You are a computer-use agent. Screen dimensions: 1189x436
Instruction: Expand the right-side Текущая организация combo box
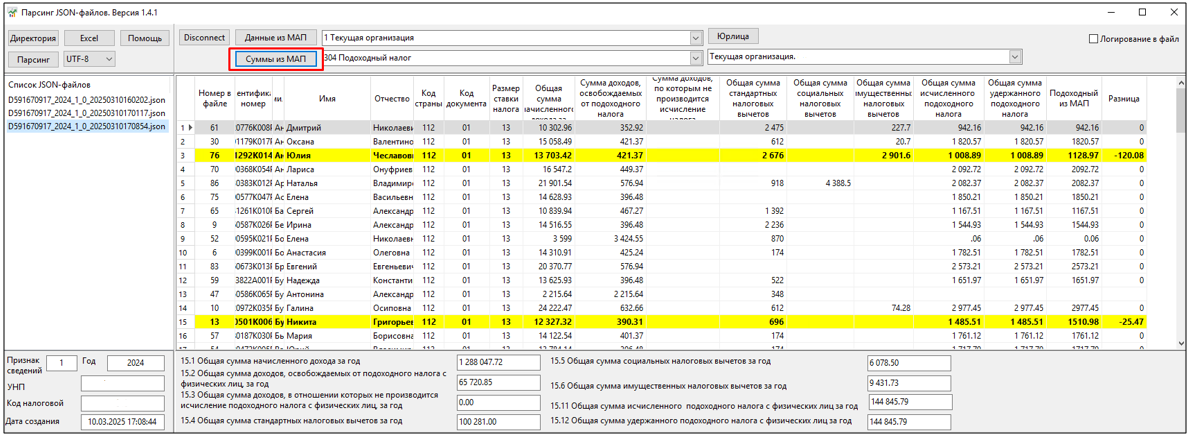click(1015, 58)
